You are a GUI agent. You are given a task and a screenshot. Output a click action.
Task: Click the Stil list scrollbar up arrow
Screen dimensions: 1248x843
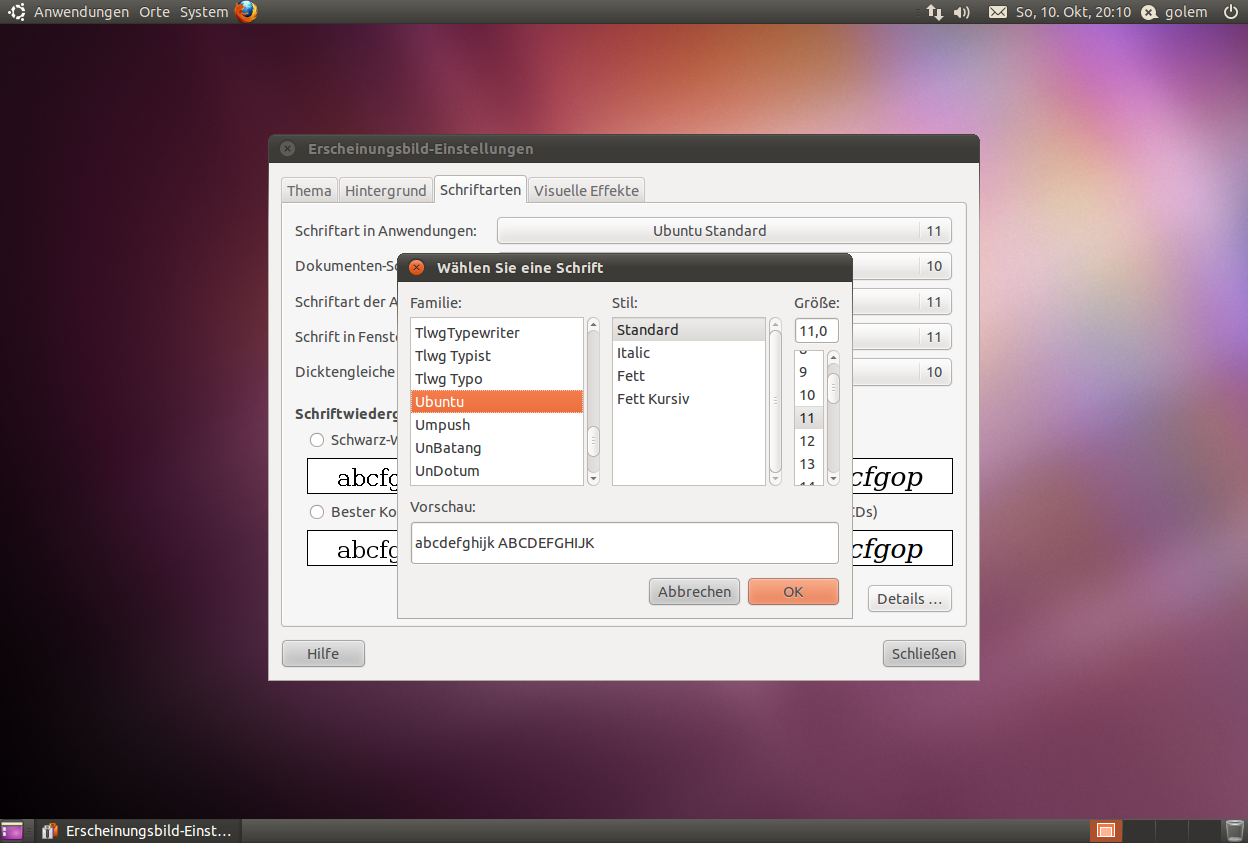(x=775, y=325)
